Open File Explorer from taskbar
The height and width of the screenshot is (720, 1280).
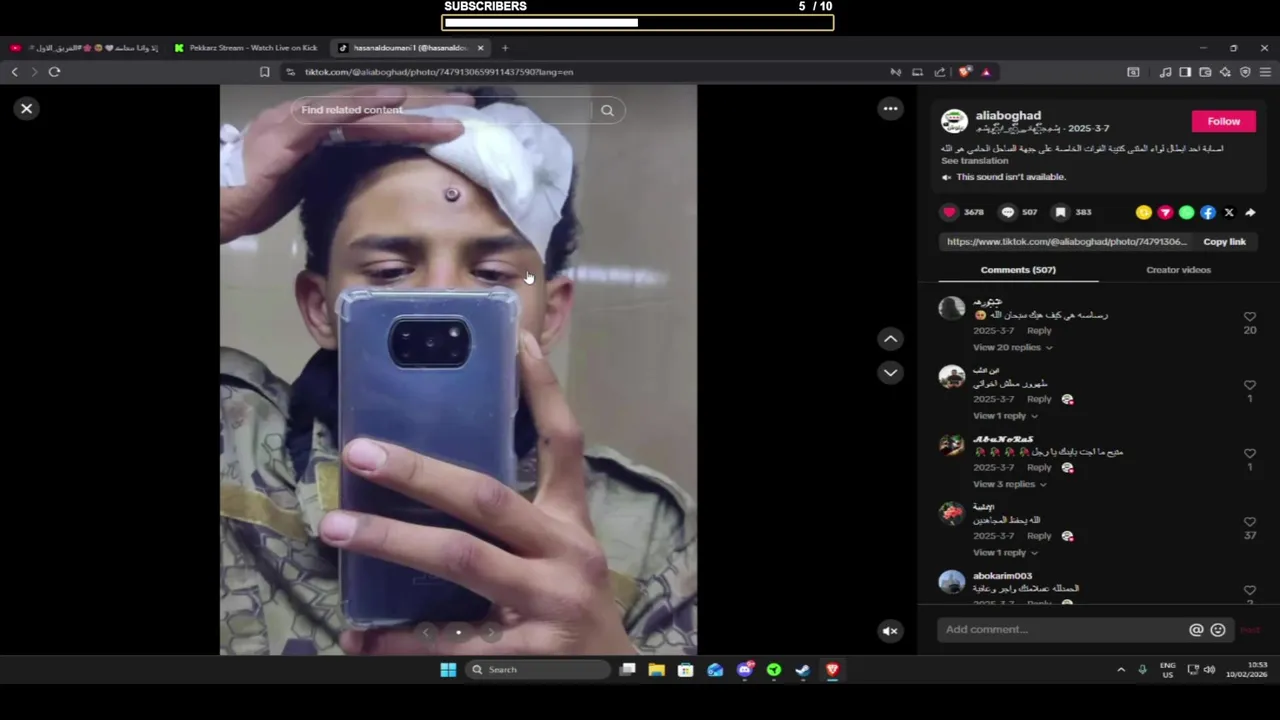656,670
